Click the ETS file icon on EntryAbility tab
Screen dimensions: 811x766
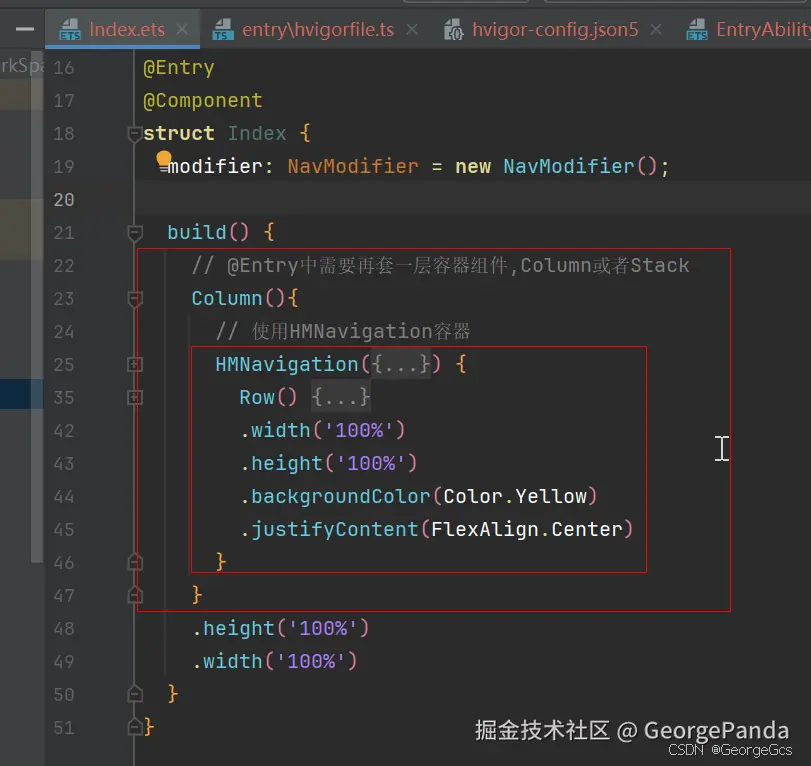tap(697, 29)
